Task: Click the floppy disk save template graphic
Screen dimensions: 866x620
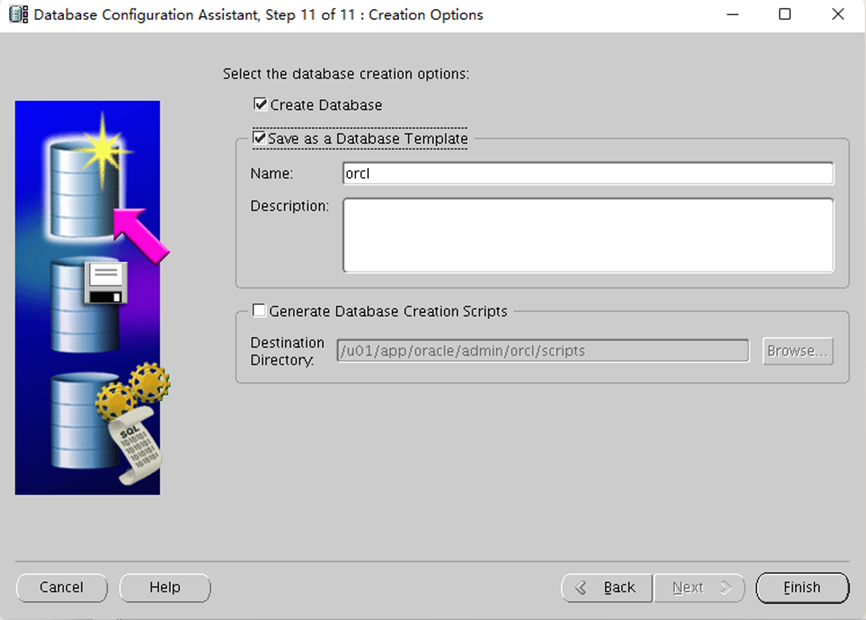Action: (105, 283)
